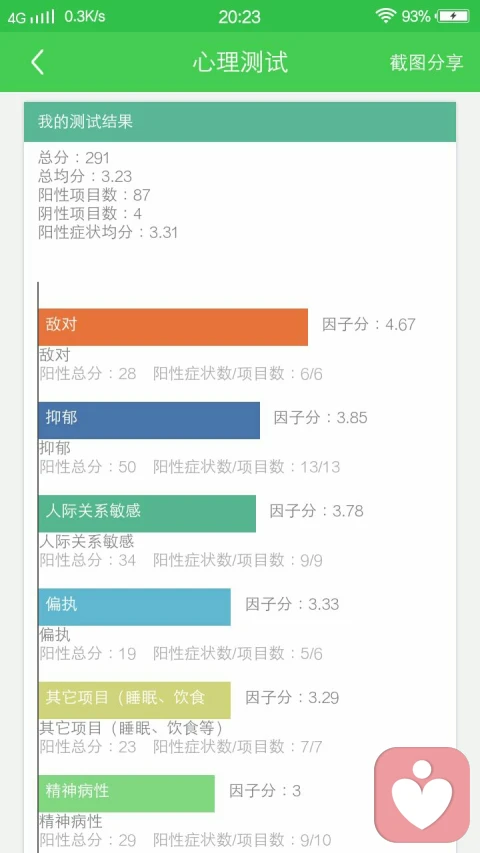Screen dimensions: 480x853
Task: Tap the back arrow icon
Action: (37, 62)
